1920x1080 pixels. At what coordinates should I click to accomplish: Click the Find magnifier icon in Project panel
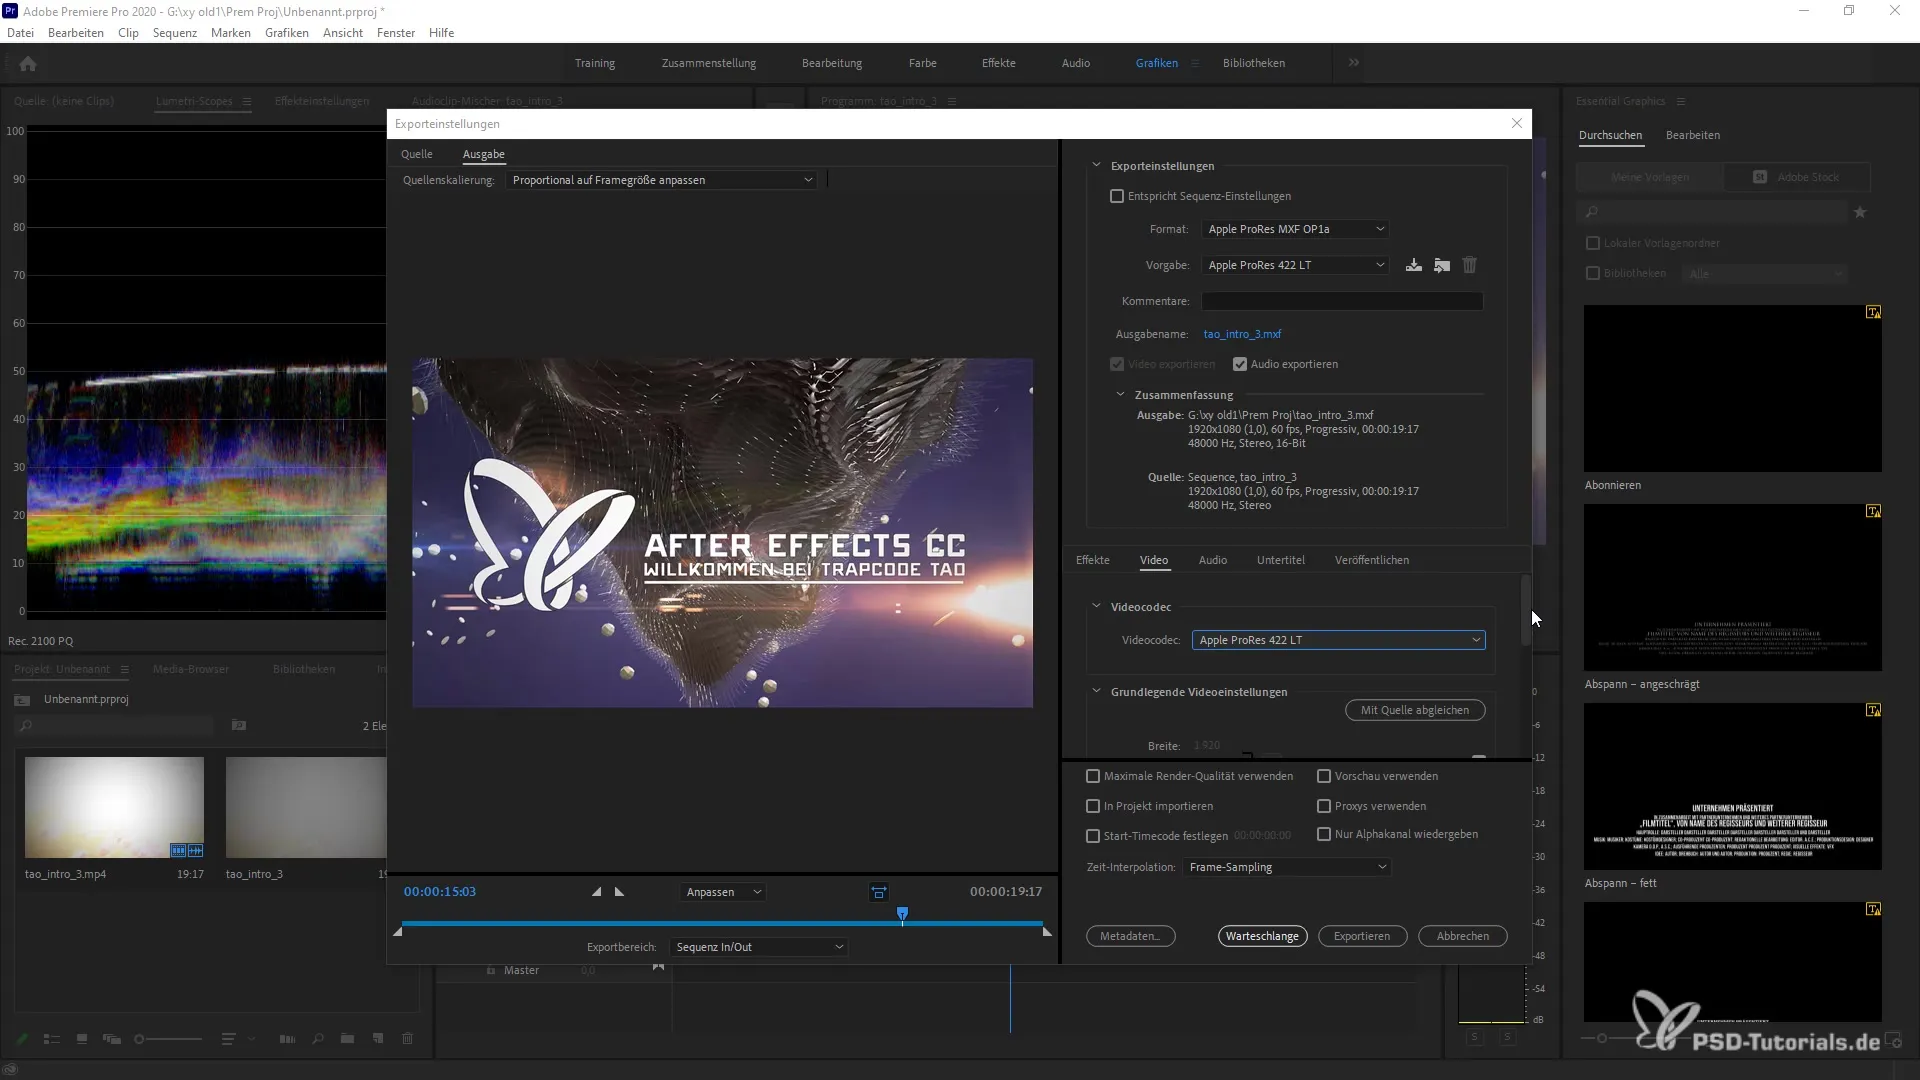tap(318, 1039)
